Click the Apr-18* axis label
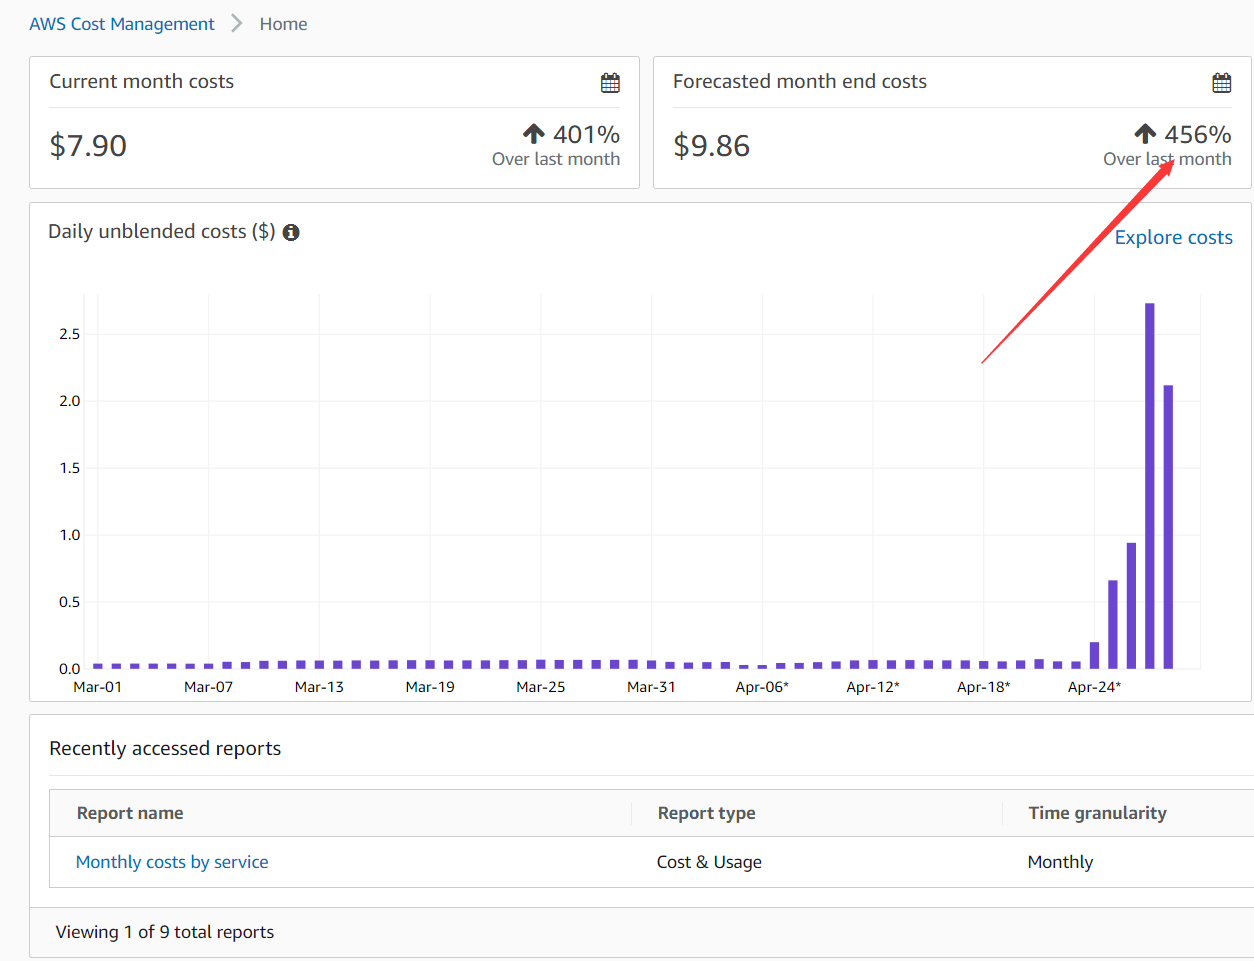The height and width of the screenshot is (961, 1254). coord(984,687)
